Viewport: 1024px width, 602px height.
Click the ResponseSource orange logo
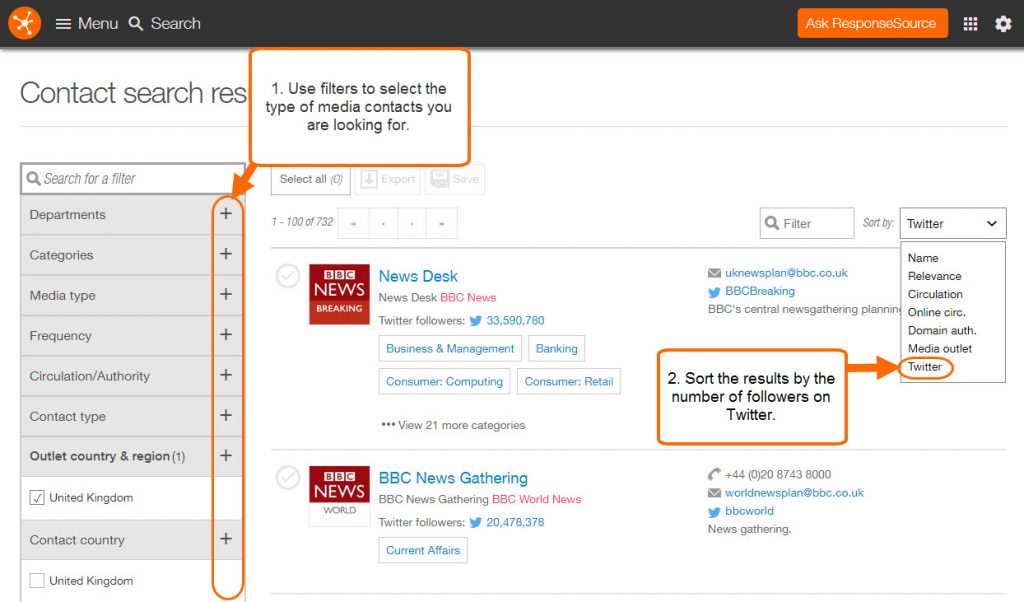tap(25, 23)
